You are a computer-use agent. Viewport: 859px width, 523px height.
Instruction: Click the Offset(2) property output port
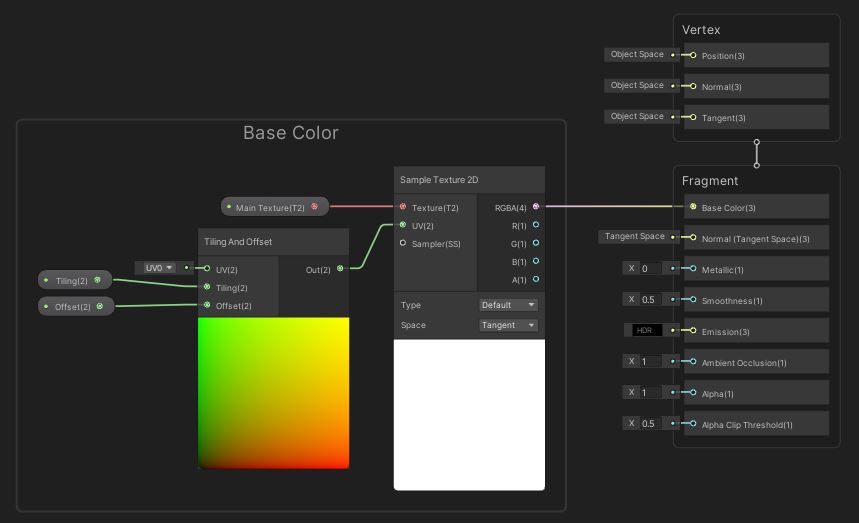pos(100,306)
